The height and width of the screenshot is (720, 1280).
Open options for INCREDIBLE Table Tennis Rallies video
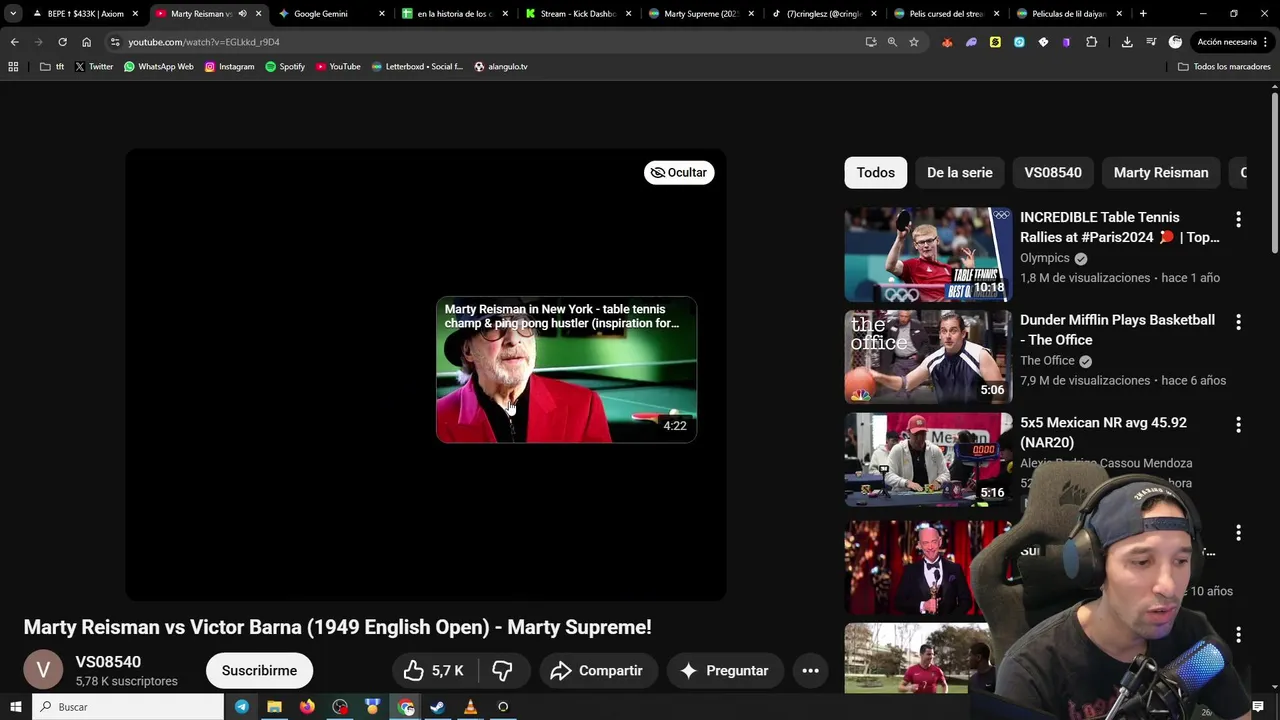click(x=1238, y=219)
